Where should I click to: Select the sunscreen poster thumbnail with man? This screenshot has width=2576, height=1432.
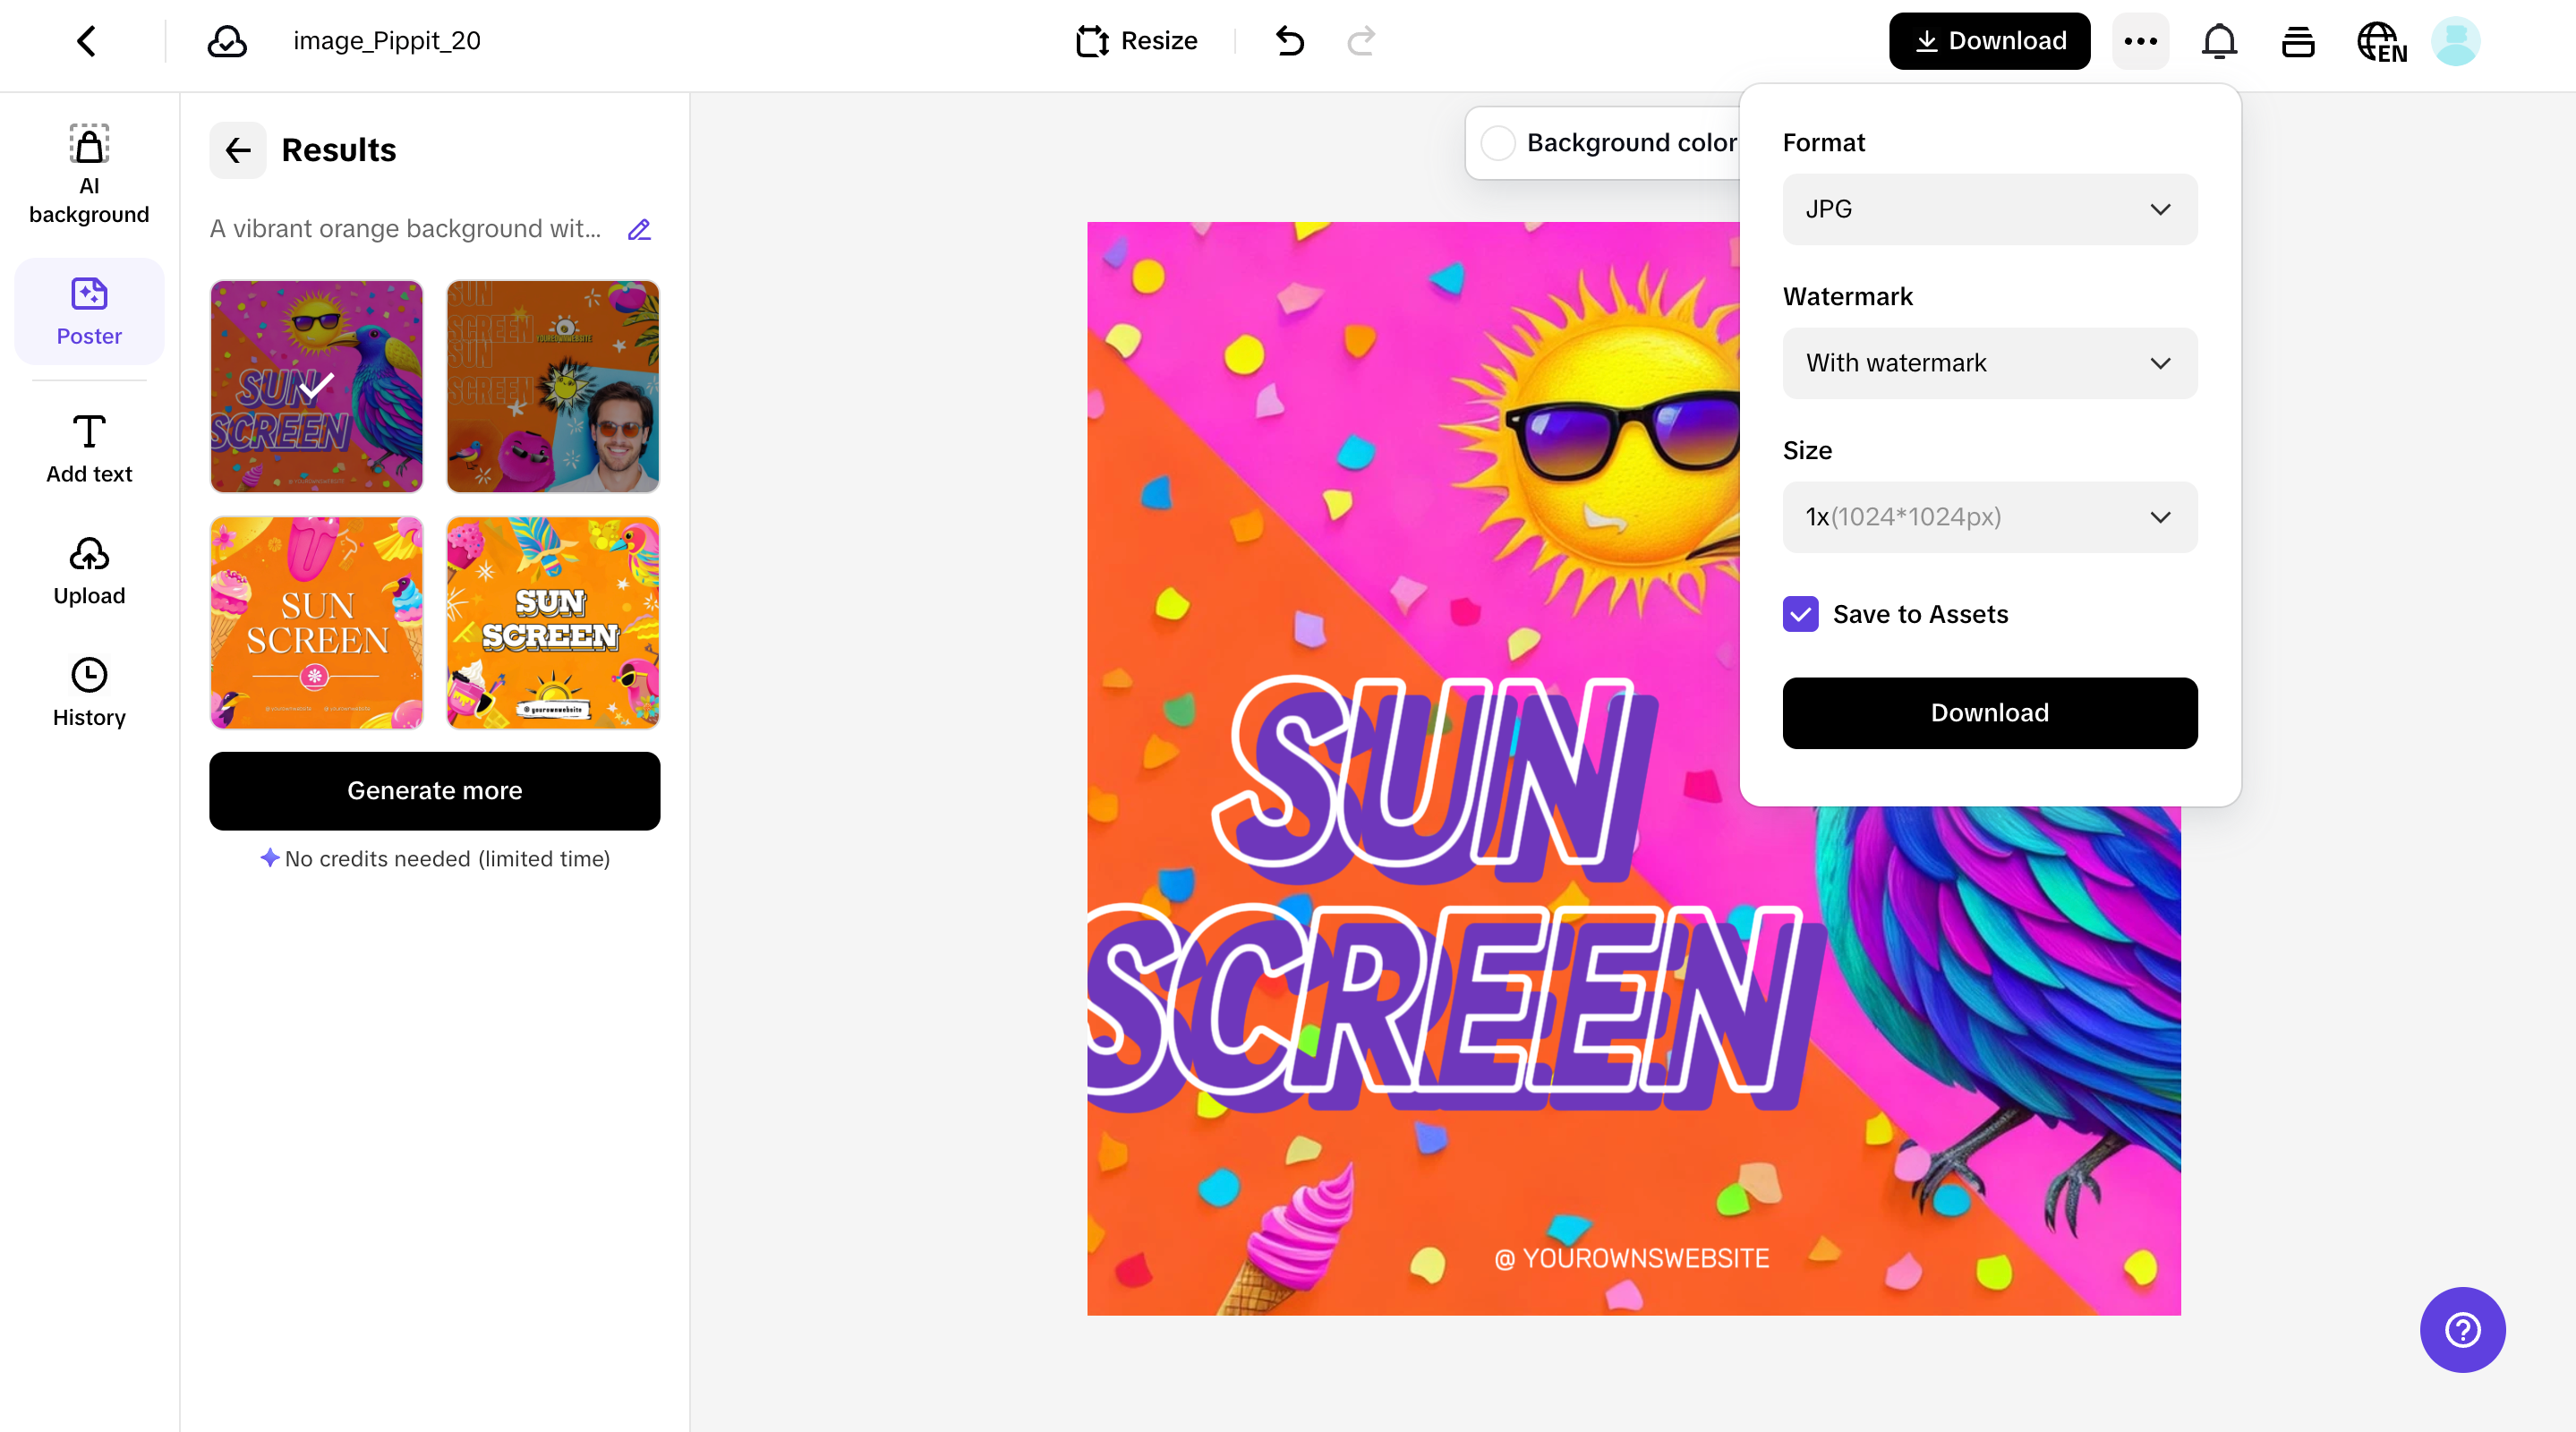552,386
